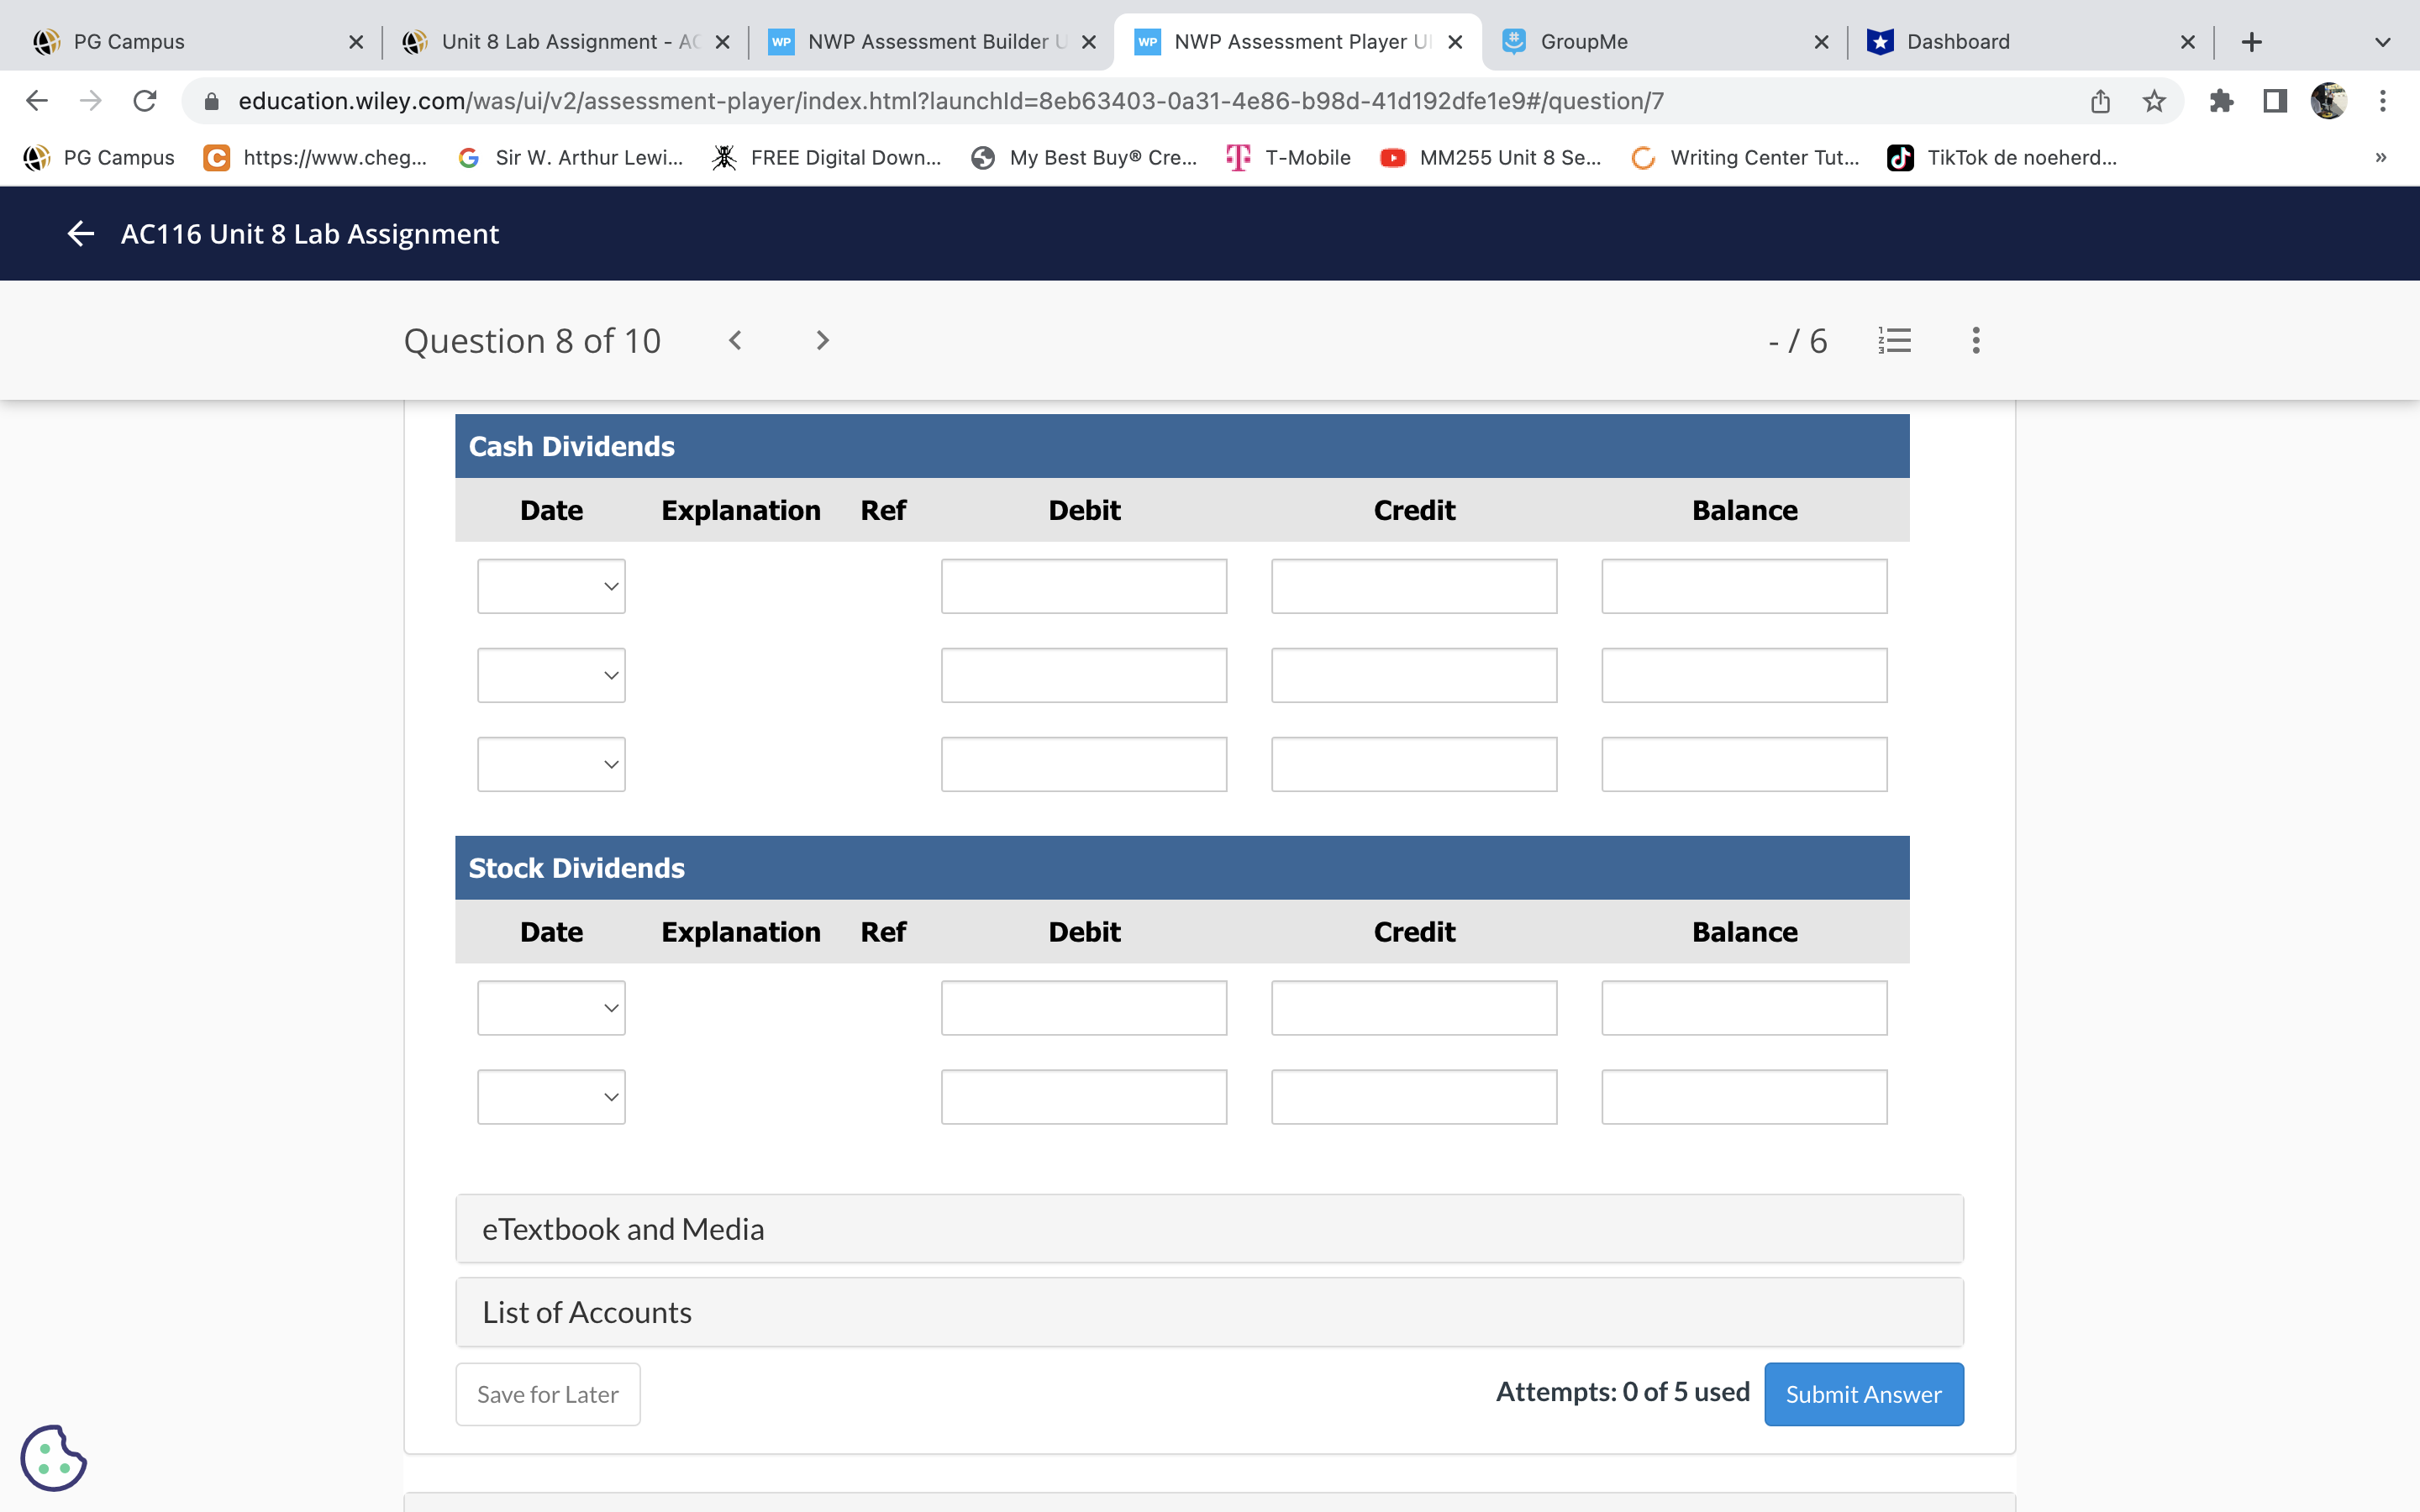Click the Submit Answer button
The width and height of the screenshot is (2420, 1512).
(x=1863, y=1394)
